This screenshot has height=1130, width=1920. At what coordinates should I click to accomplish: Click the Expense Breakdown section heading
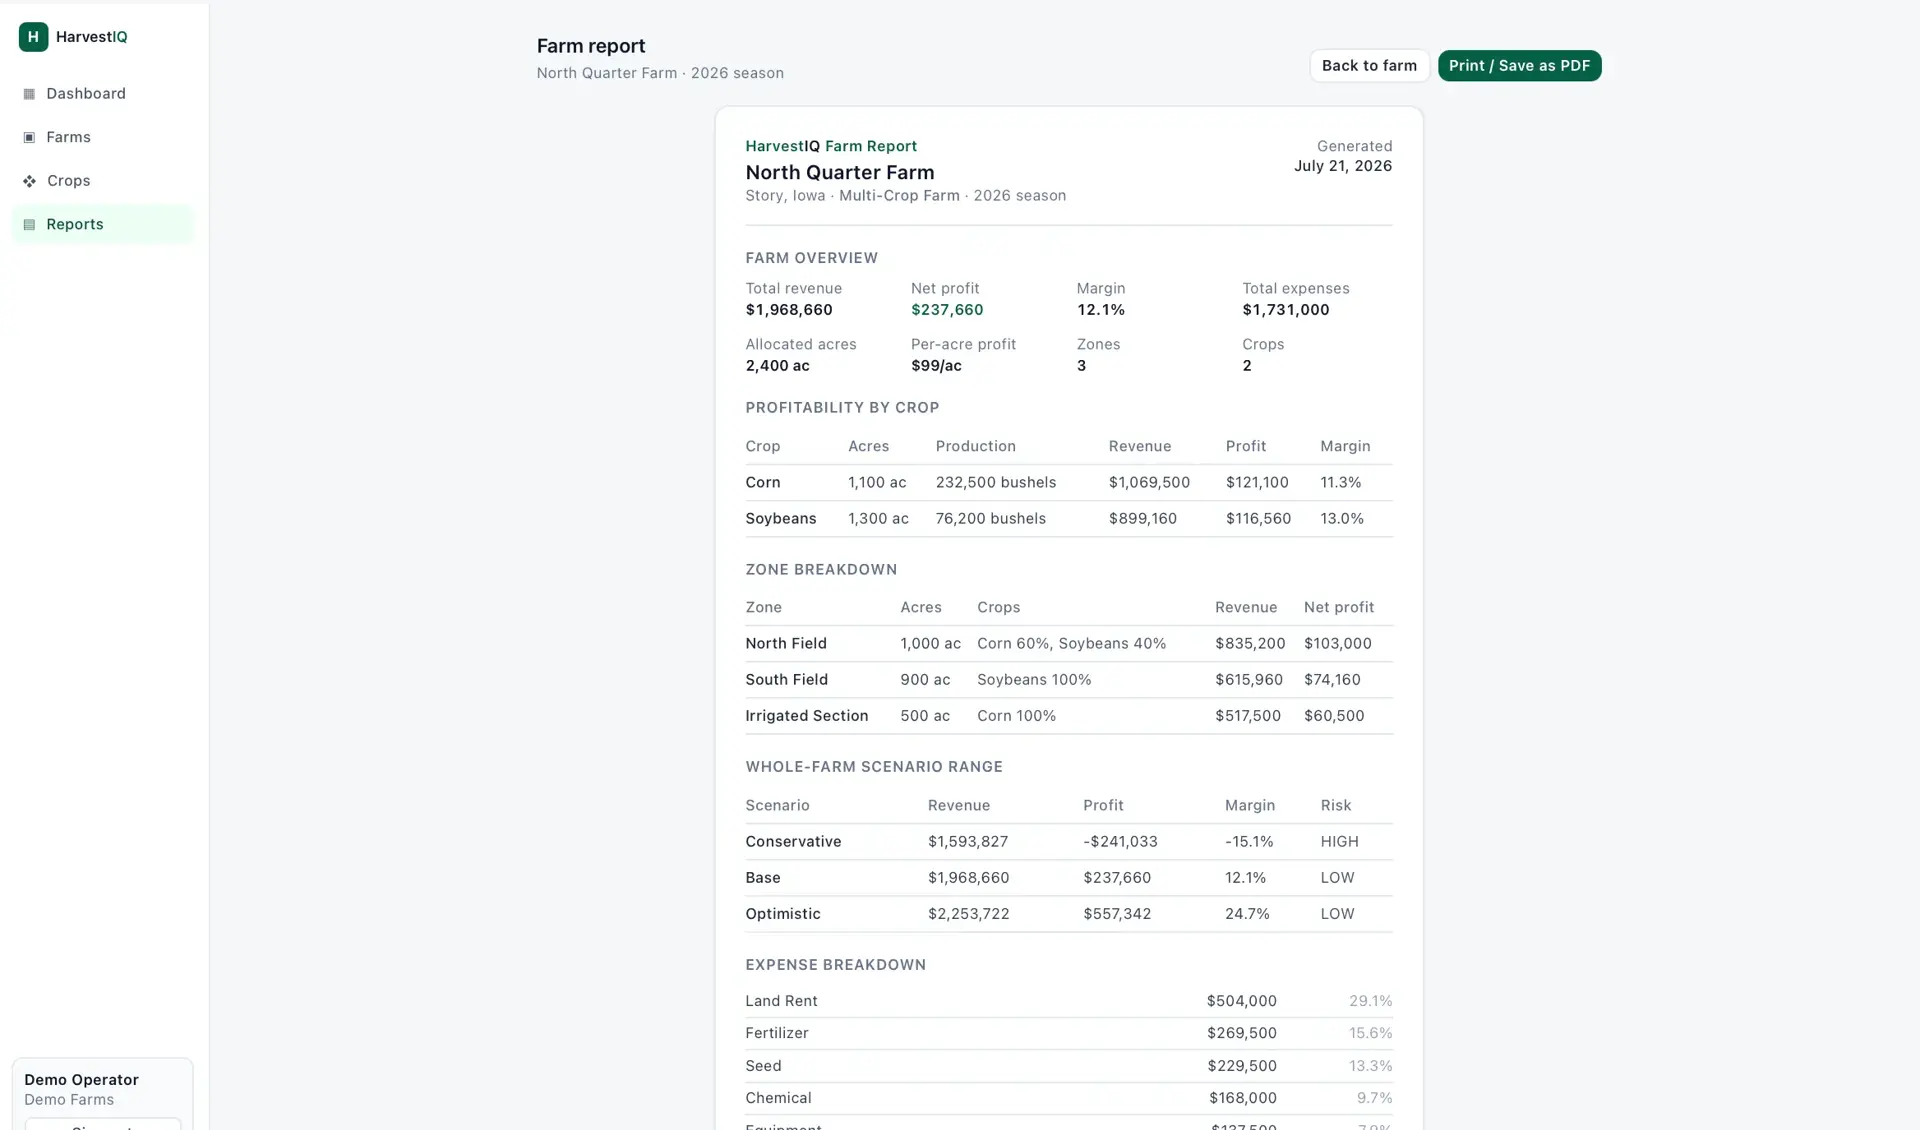coord(835,965)
